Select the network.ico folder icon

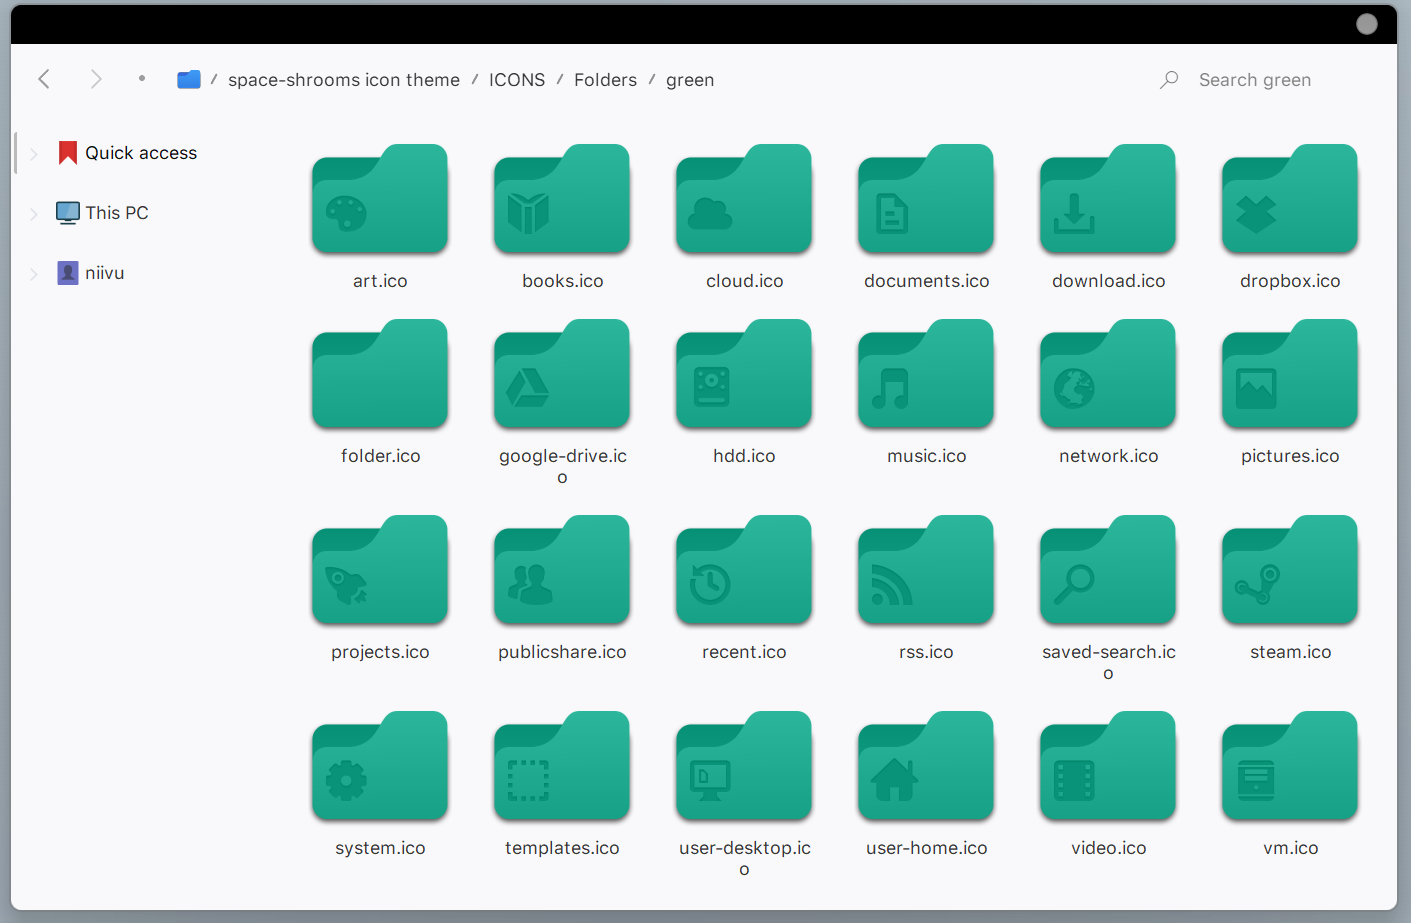click(x=1108, y=374)
